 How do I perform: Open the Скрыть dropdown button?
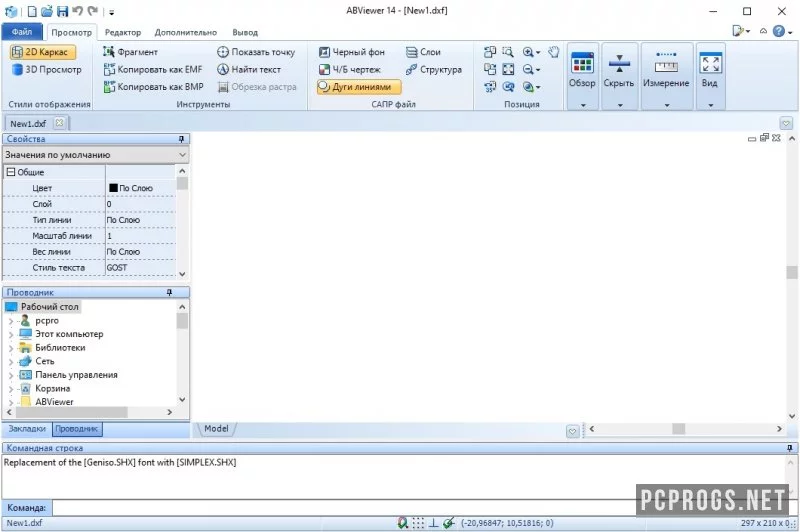click(x=619, y=77)
